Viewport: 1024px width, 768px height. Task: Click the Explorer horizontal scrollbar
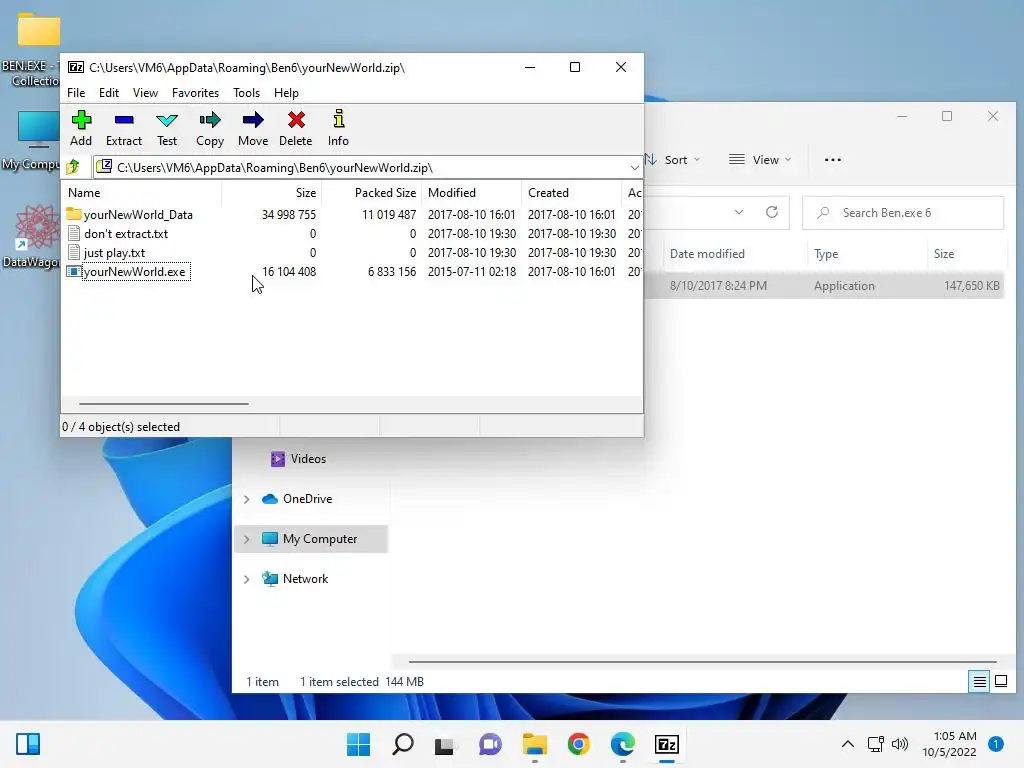(x=703, y=662)
